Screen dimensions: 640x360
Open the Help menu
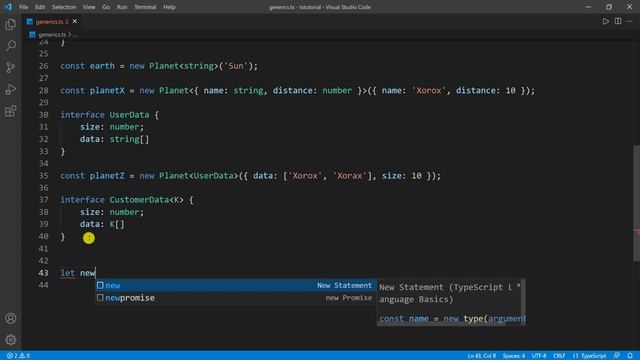[x=169, y=7]
